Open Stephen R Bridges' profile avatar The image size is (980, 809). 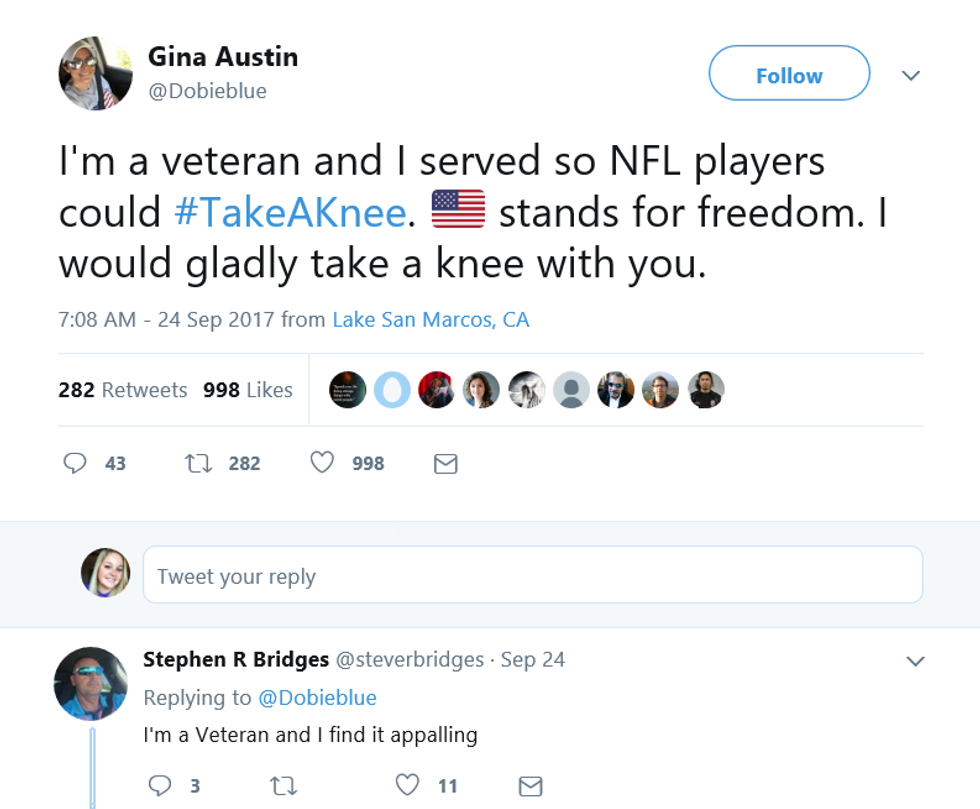coord(90,683)
